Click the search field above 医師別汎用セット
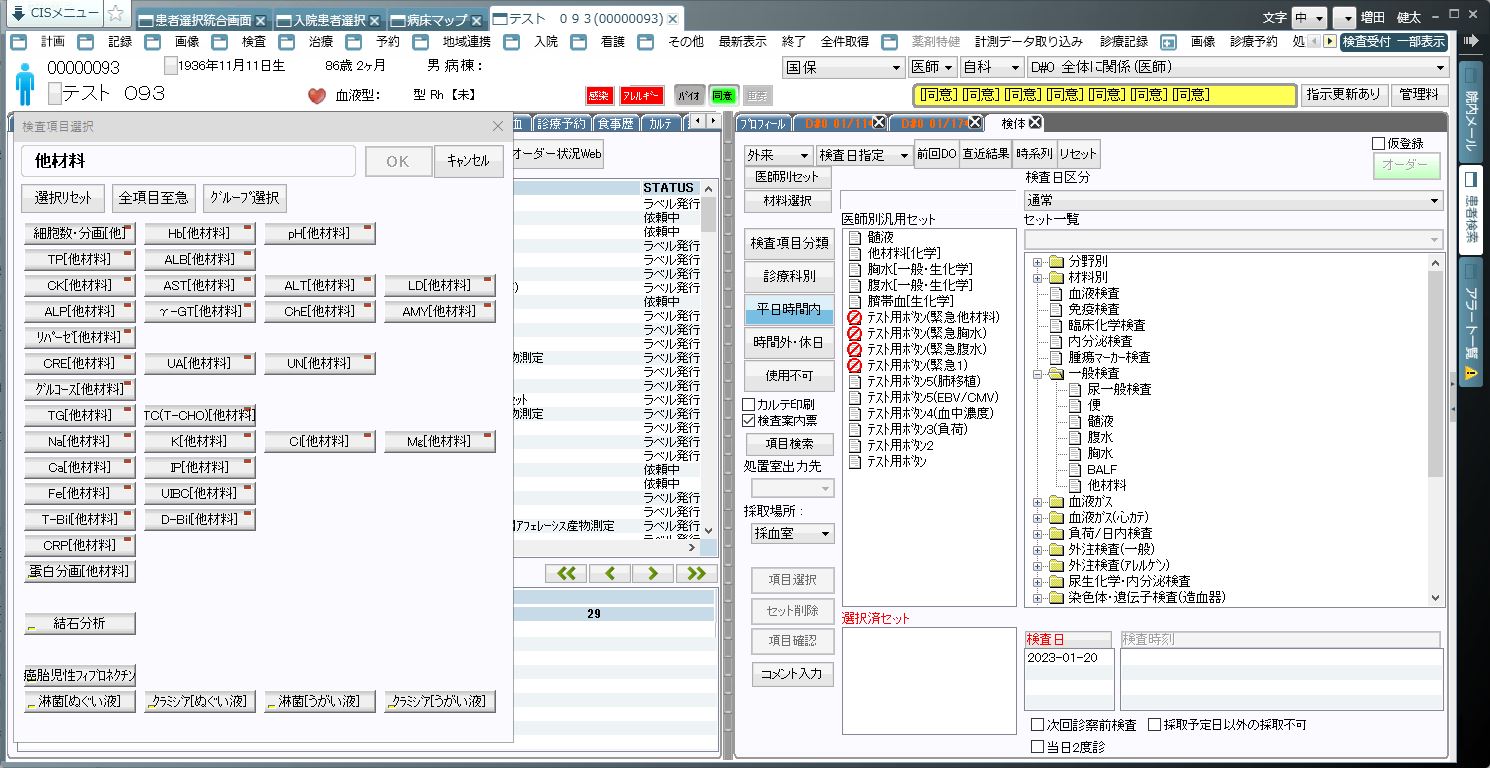 click(x=927, y=198)
